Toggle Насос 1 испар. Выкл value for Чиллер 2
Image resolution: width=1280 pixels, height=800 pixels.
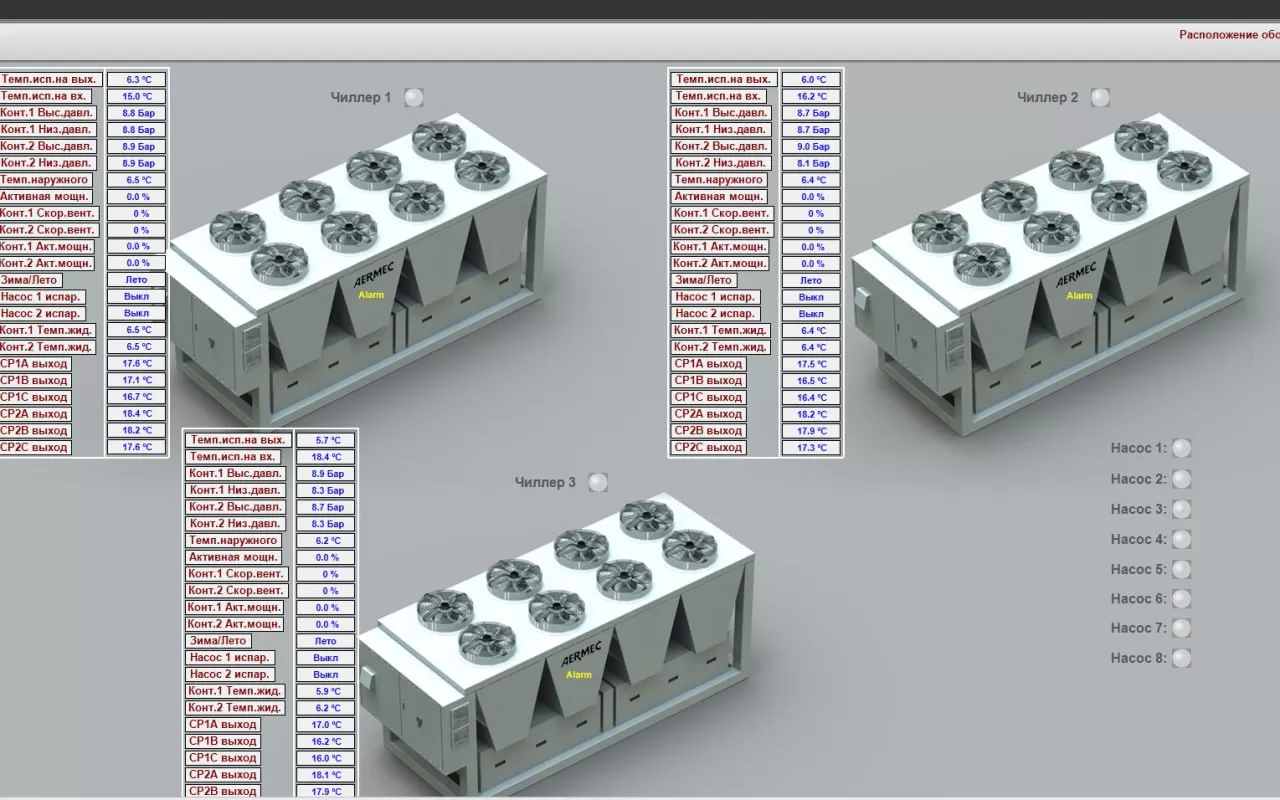[x=811, y=297]
